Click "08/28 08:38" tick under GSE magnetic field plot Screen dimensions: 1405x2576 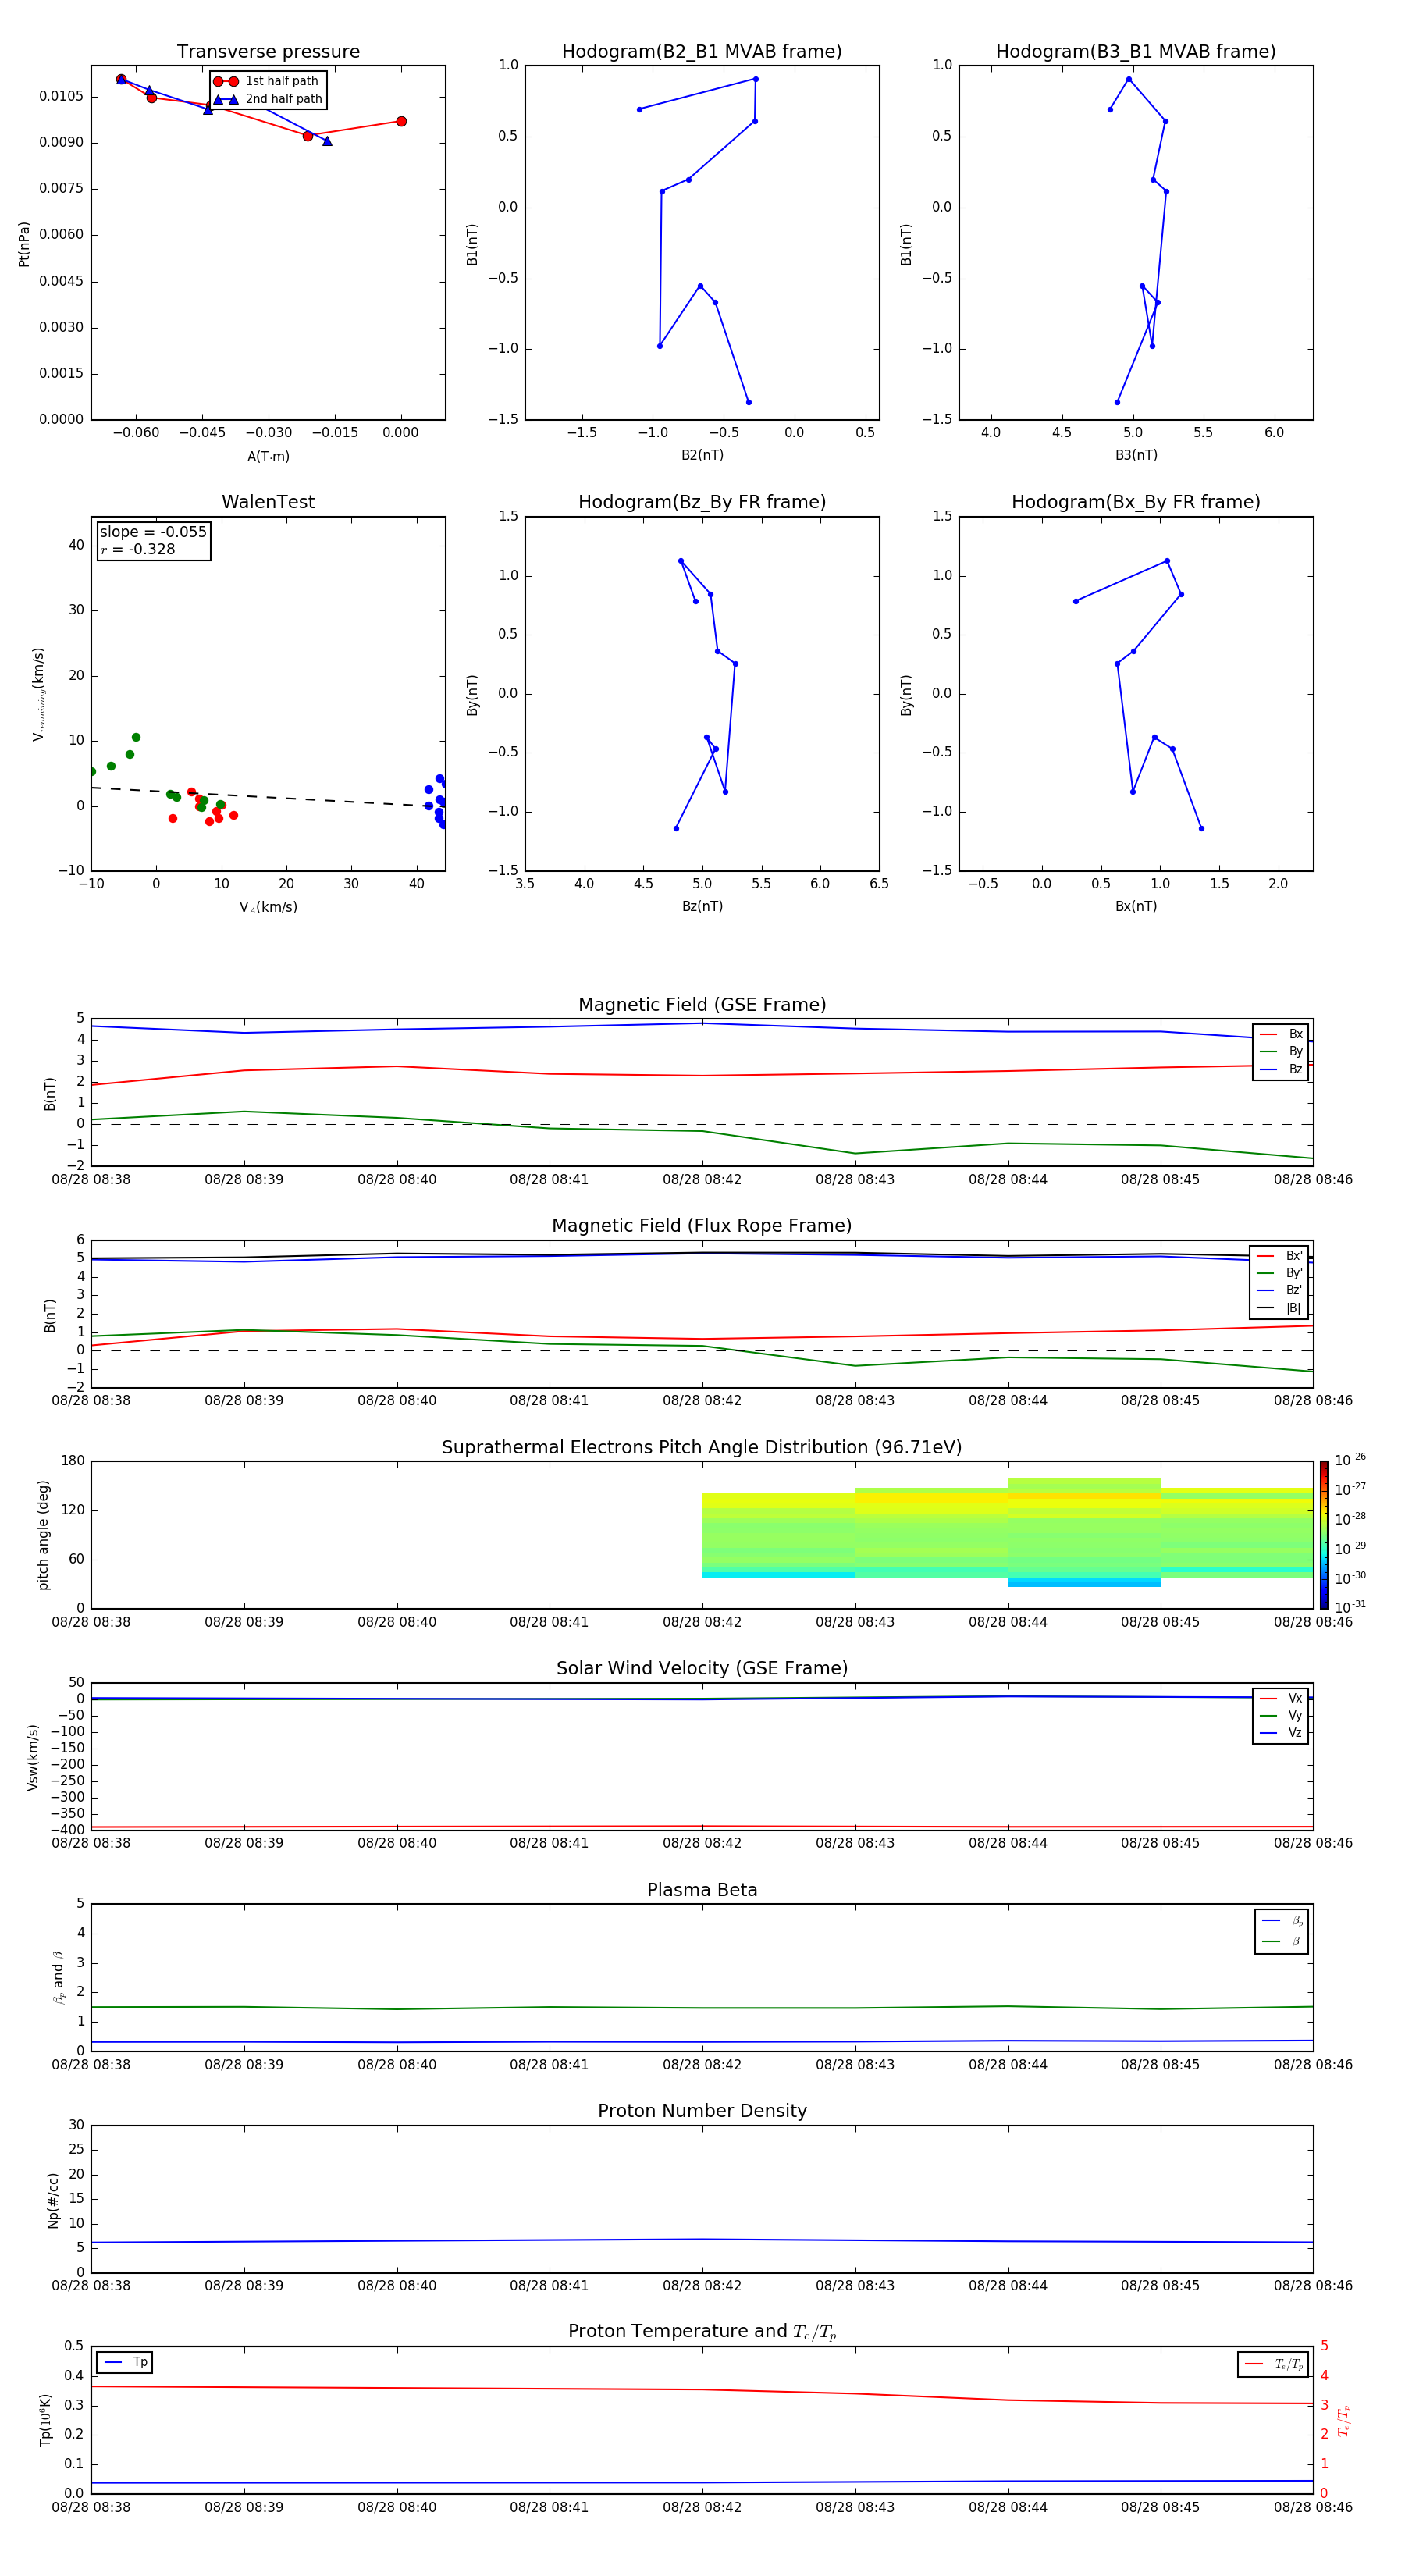tap(91, 1180)
